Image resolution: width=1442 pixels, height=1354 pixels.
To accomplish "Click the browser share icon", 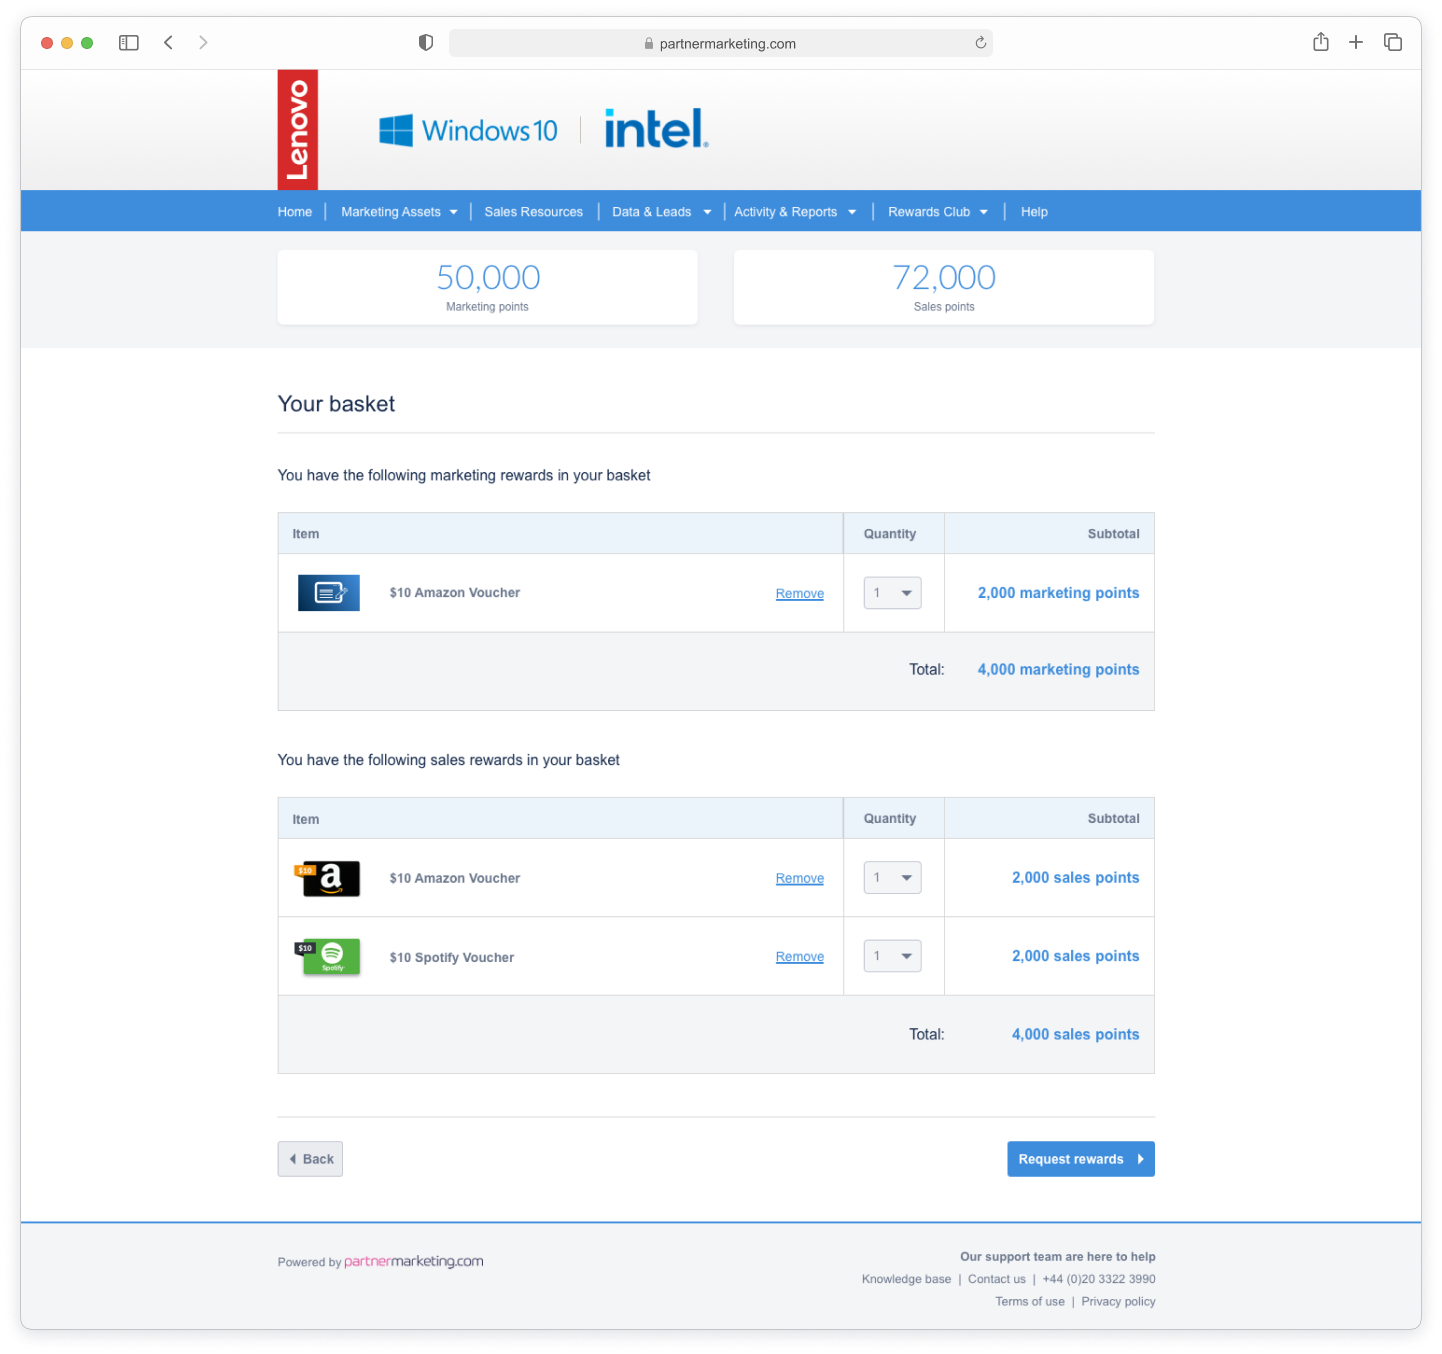I will [1320, 42].
